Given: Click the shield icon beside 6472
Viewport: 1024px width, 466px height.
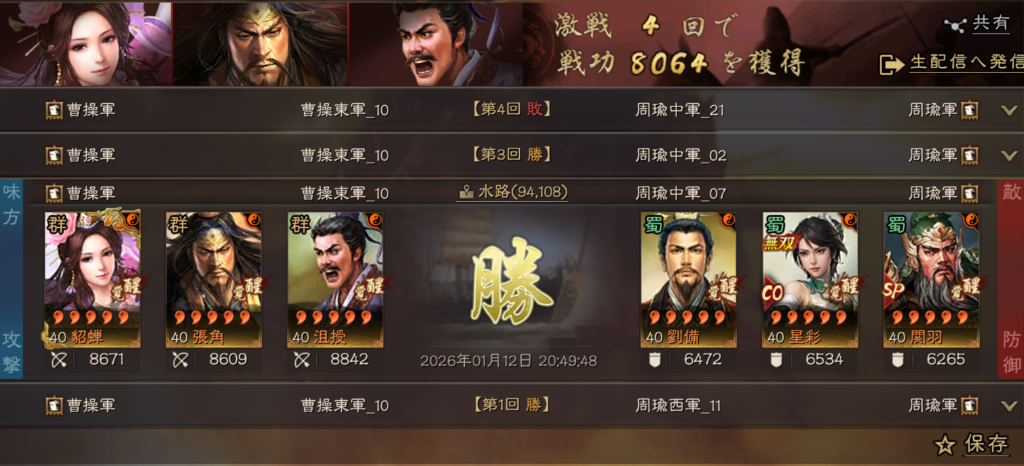Looking at the screenshot, I should pos(655,359).
